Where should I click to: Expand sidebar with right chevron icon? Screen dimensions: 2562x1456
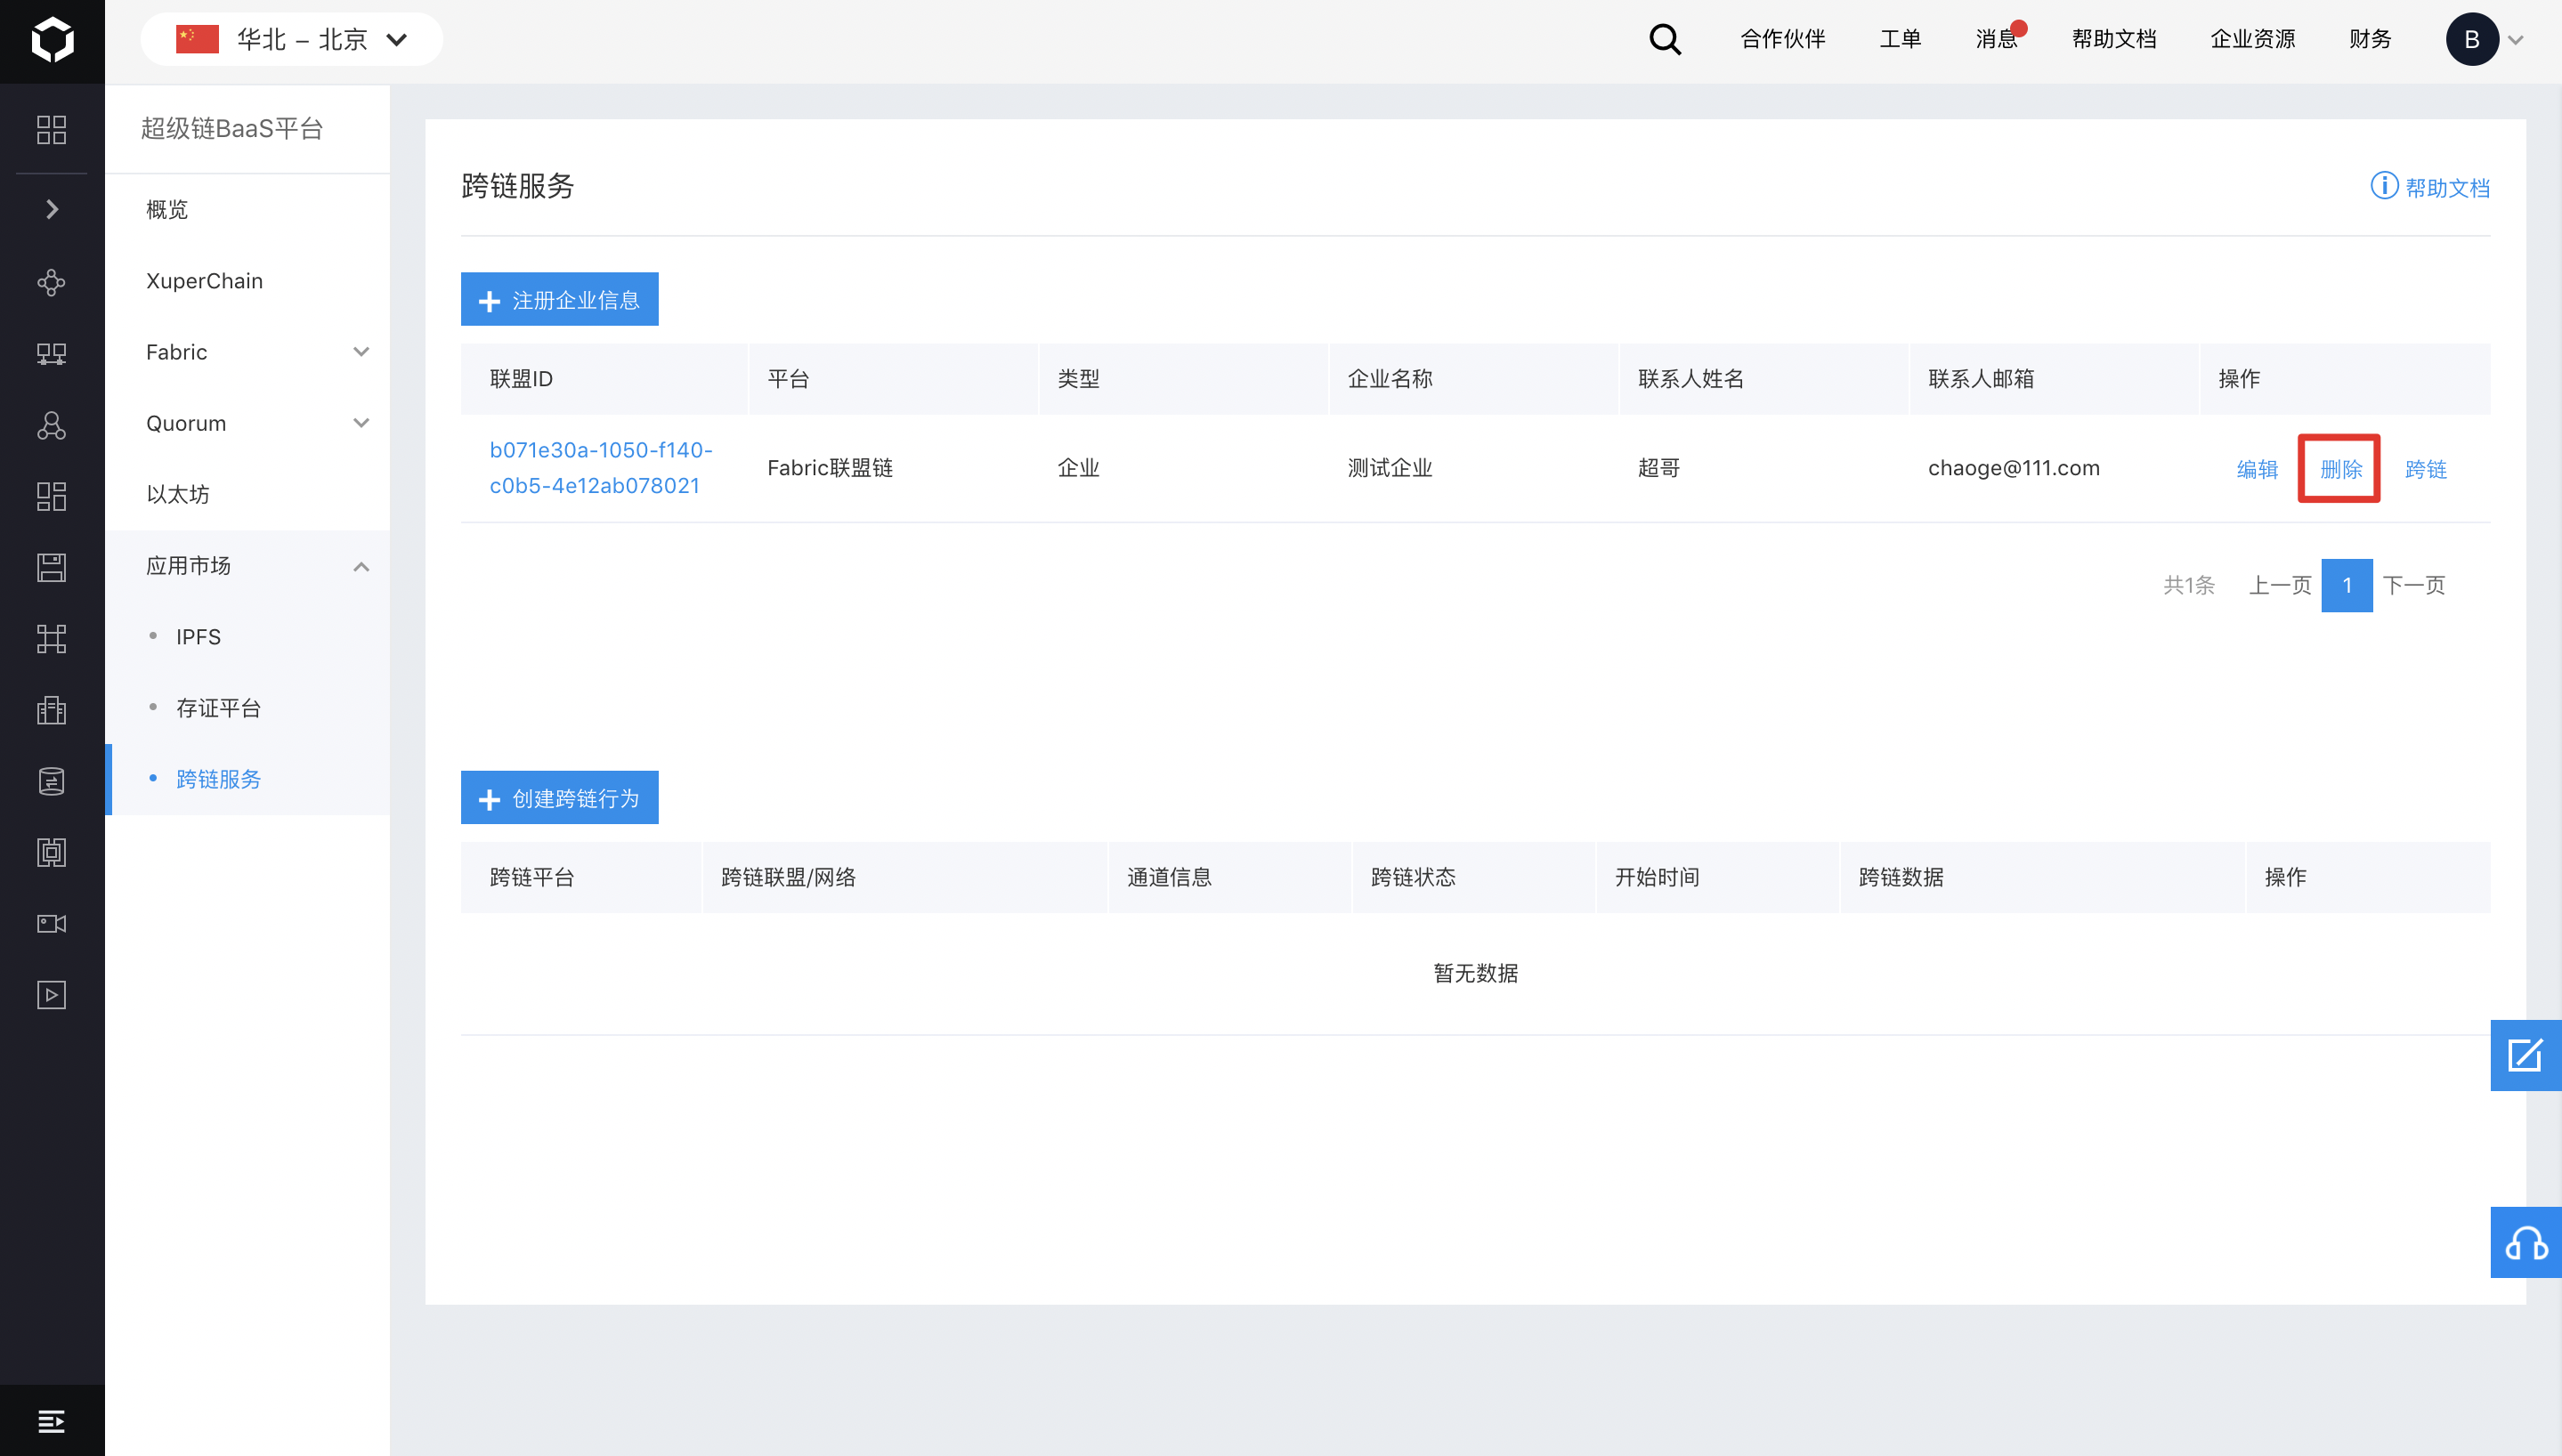coord(52,209)
